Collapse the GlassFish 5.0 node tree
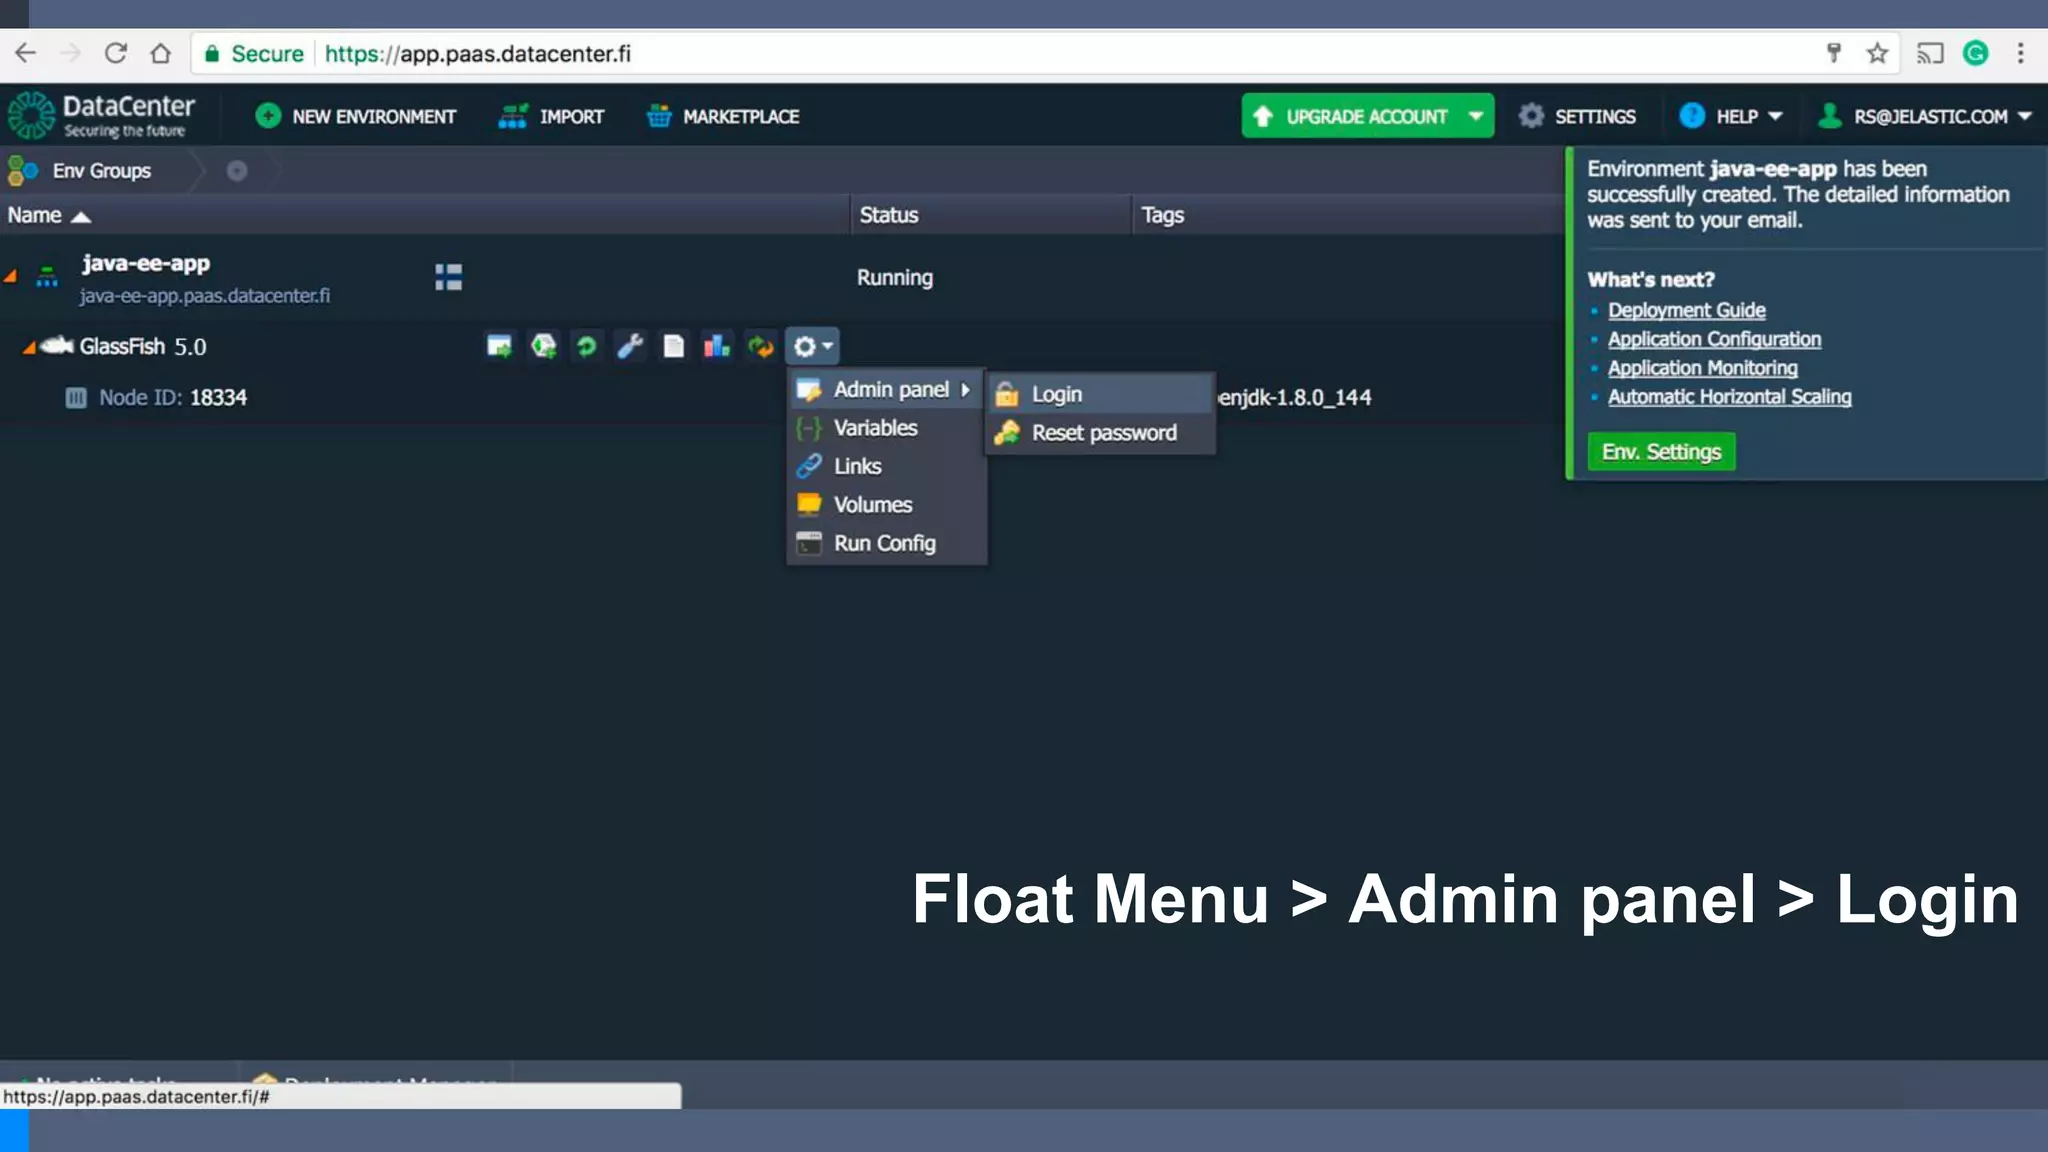 pos(29,347)
